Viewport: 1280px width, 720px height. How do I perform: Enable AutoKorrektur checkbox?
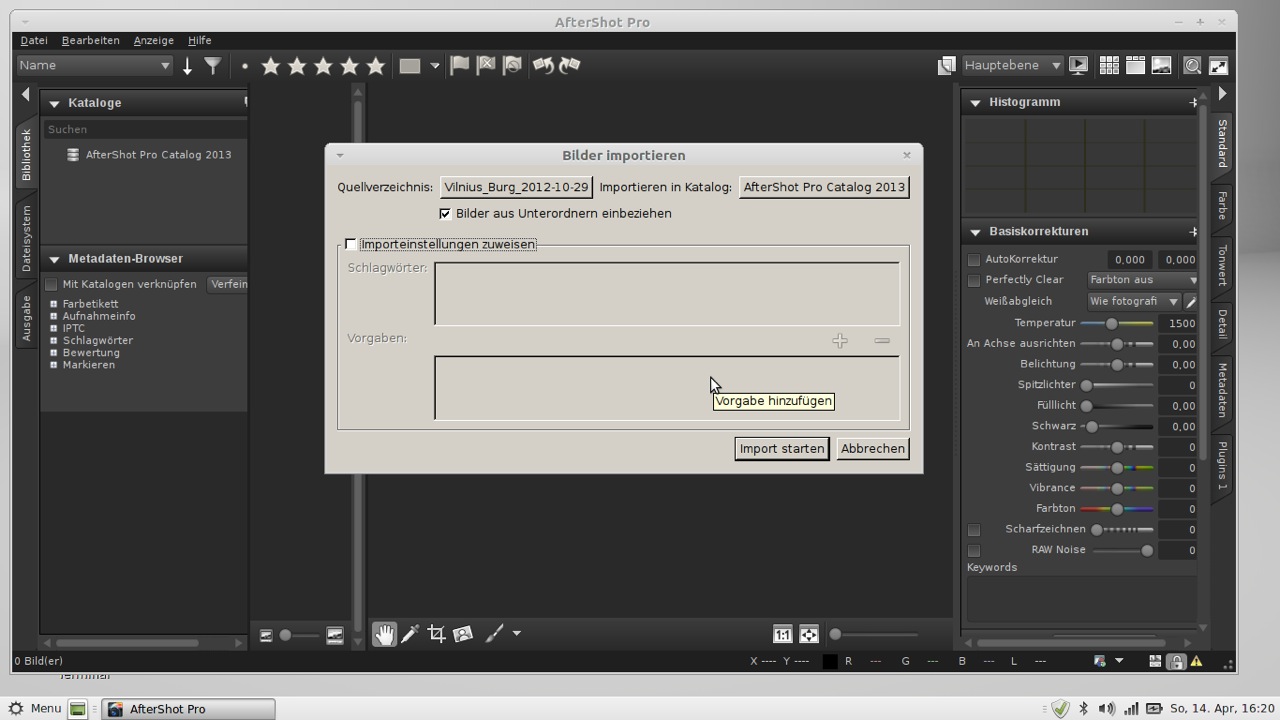point(974,259)
